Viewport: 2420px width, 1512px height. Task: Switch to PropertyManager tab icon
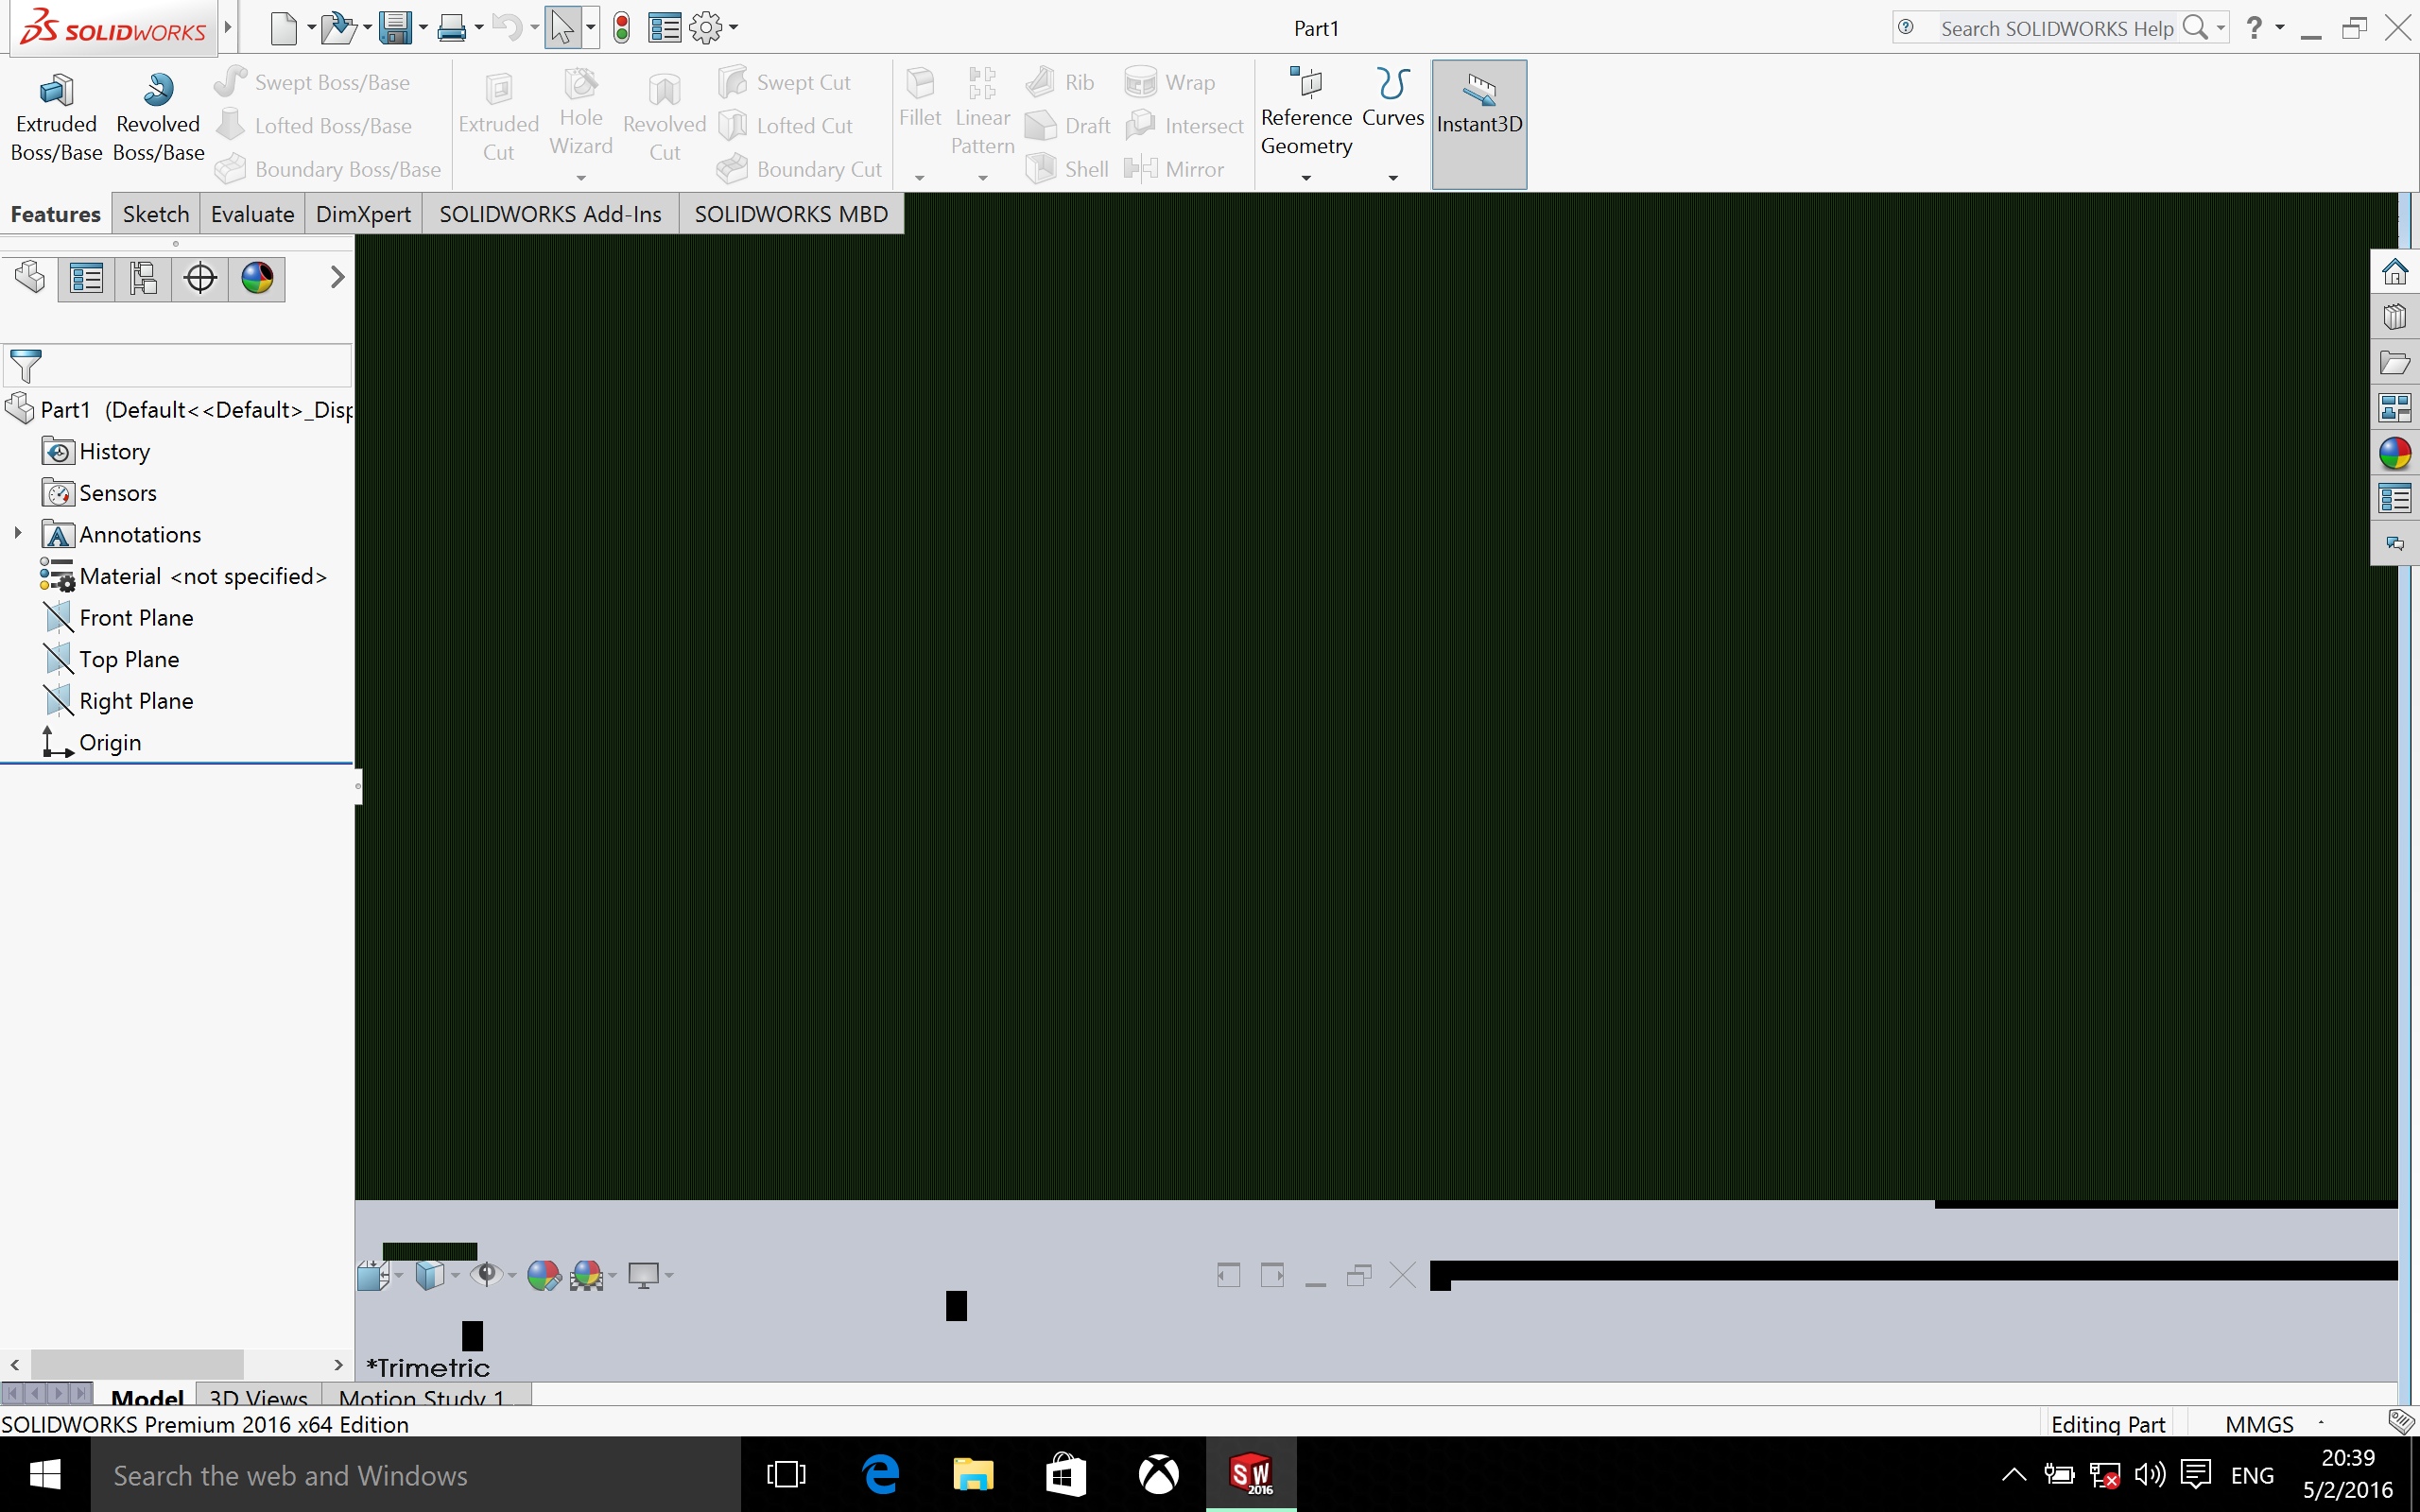pyautogui.click(x=86, y=278)
